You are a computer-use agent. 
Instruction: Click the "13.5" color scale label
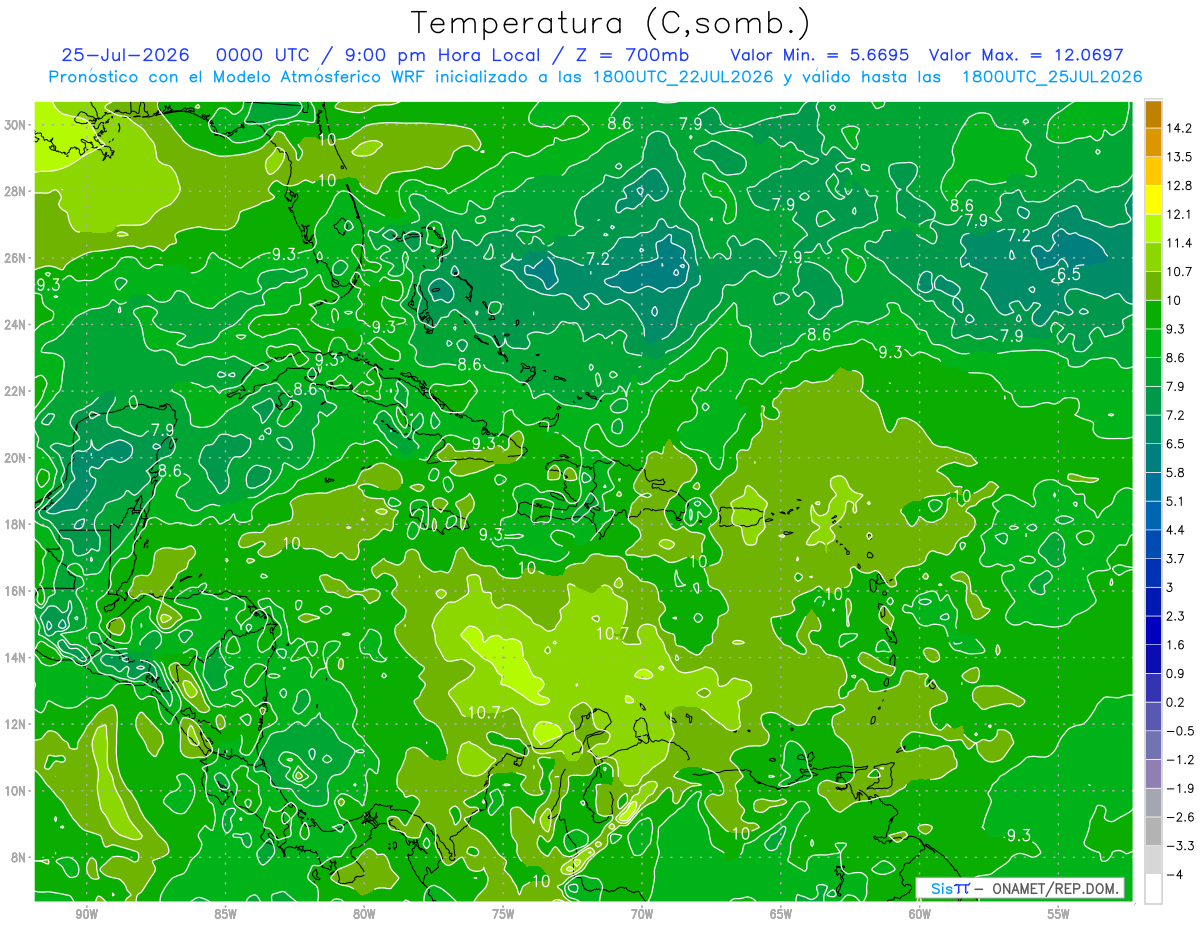point(1179,157)
